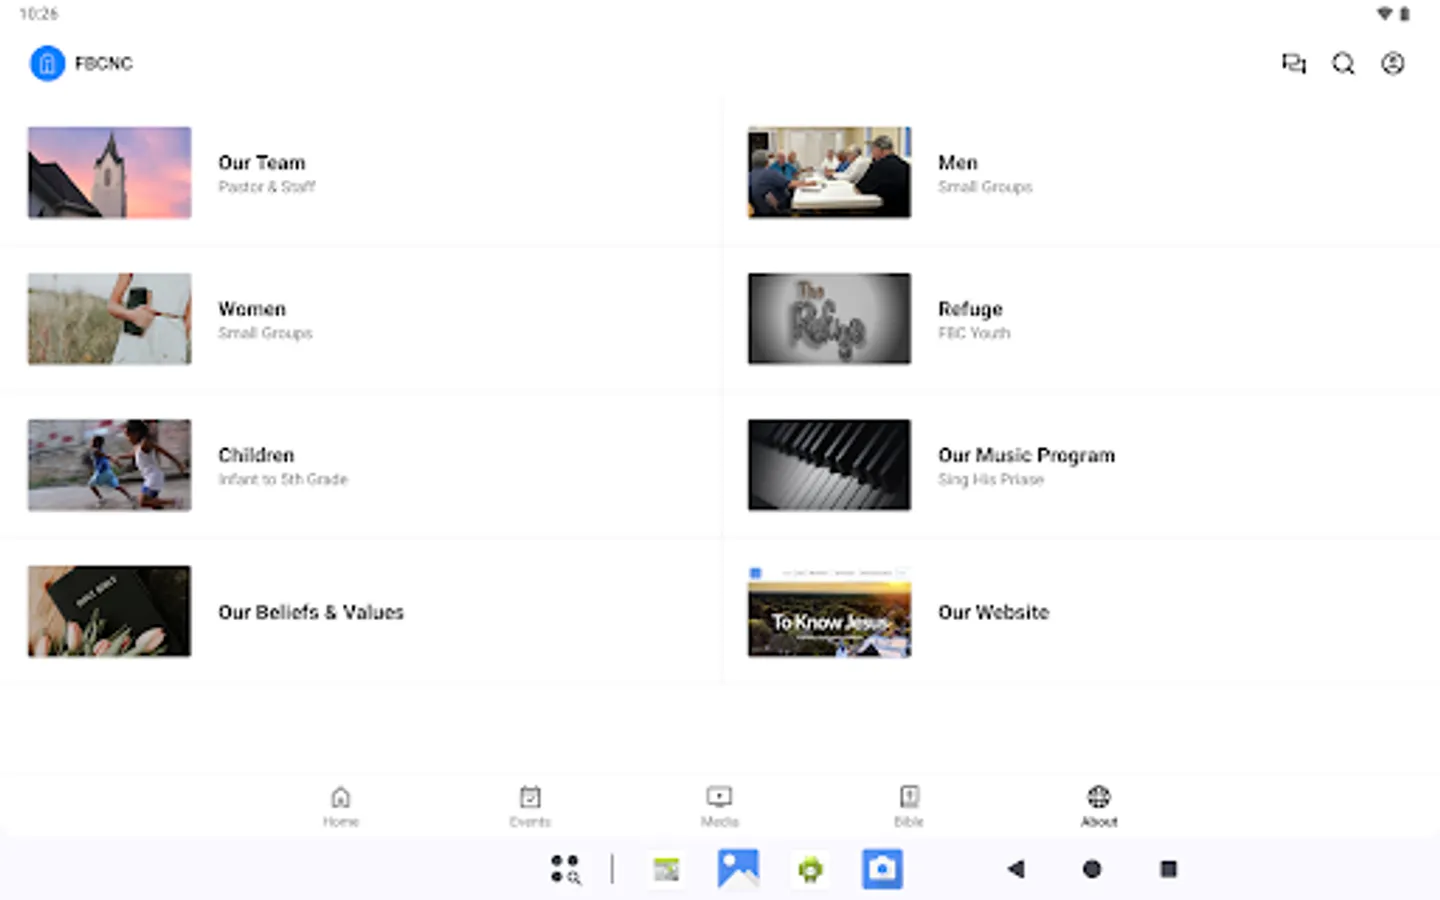Image resolution: width=1440 pixels, height=900 pixels.
Task: Open the Events calendar icon in bottom navigation
Action: [530, 805]
